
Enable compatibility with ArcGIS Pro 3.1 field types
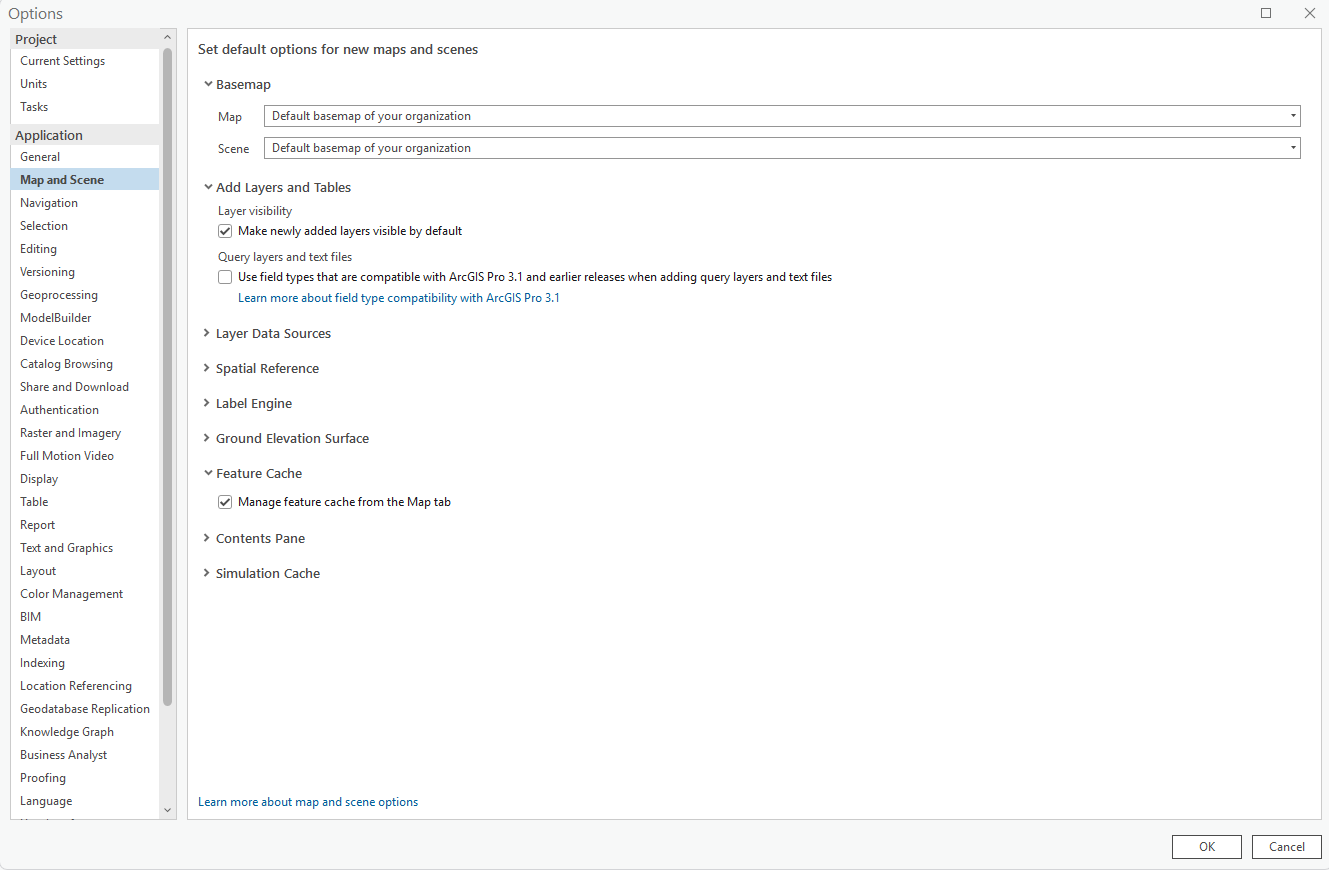225,276
